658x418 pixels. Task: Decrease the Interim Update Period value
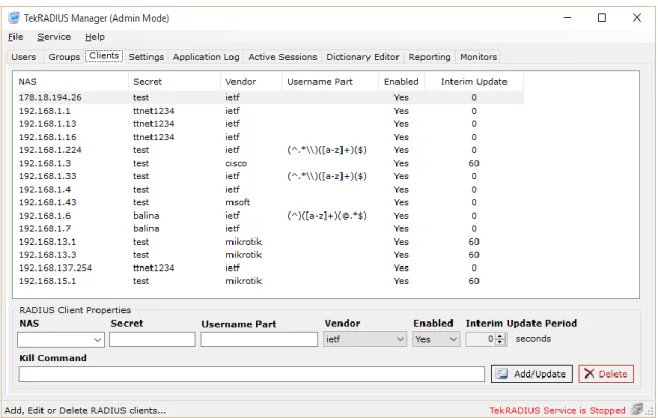(x=499, y=342)
